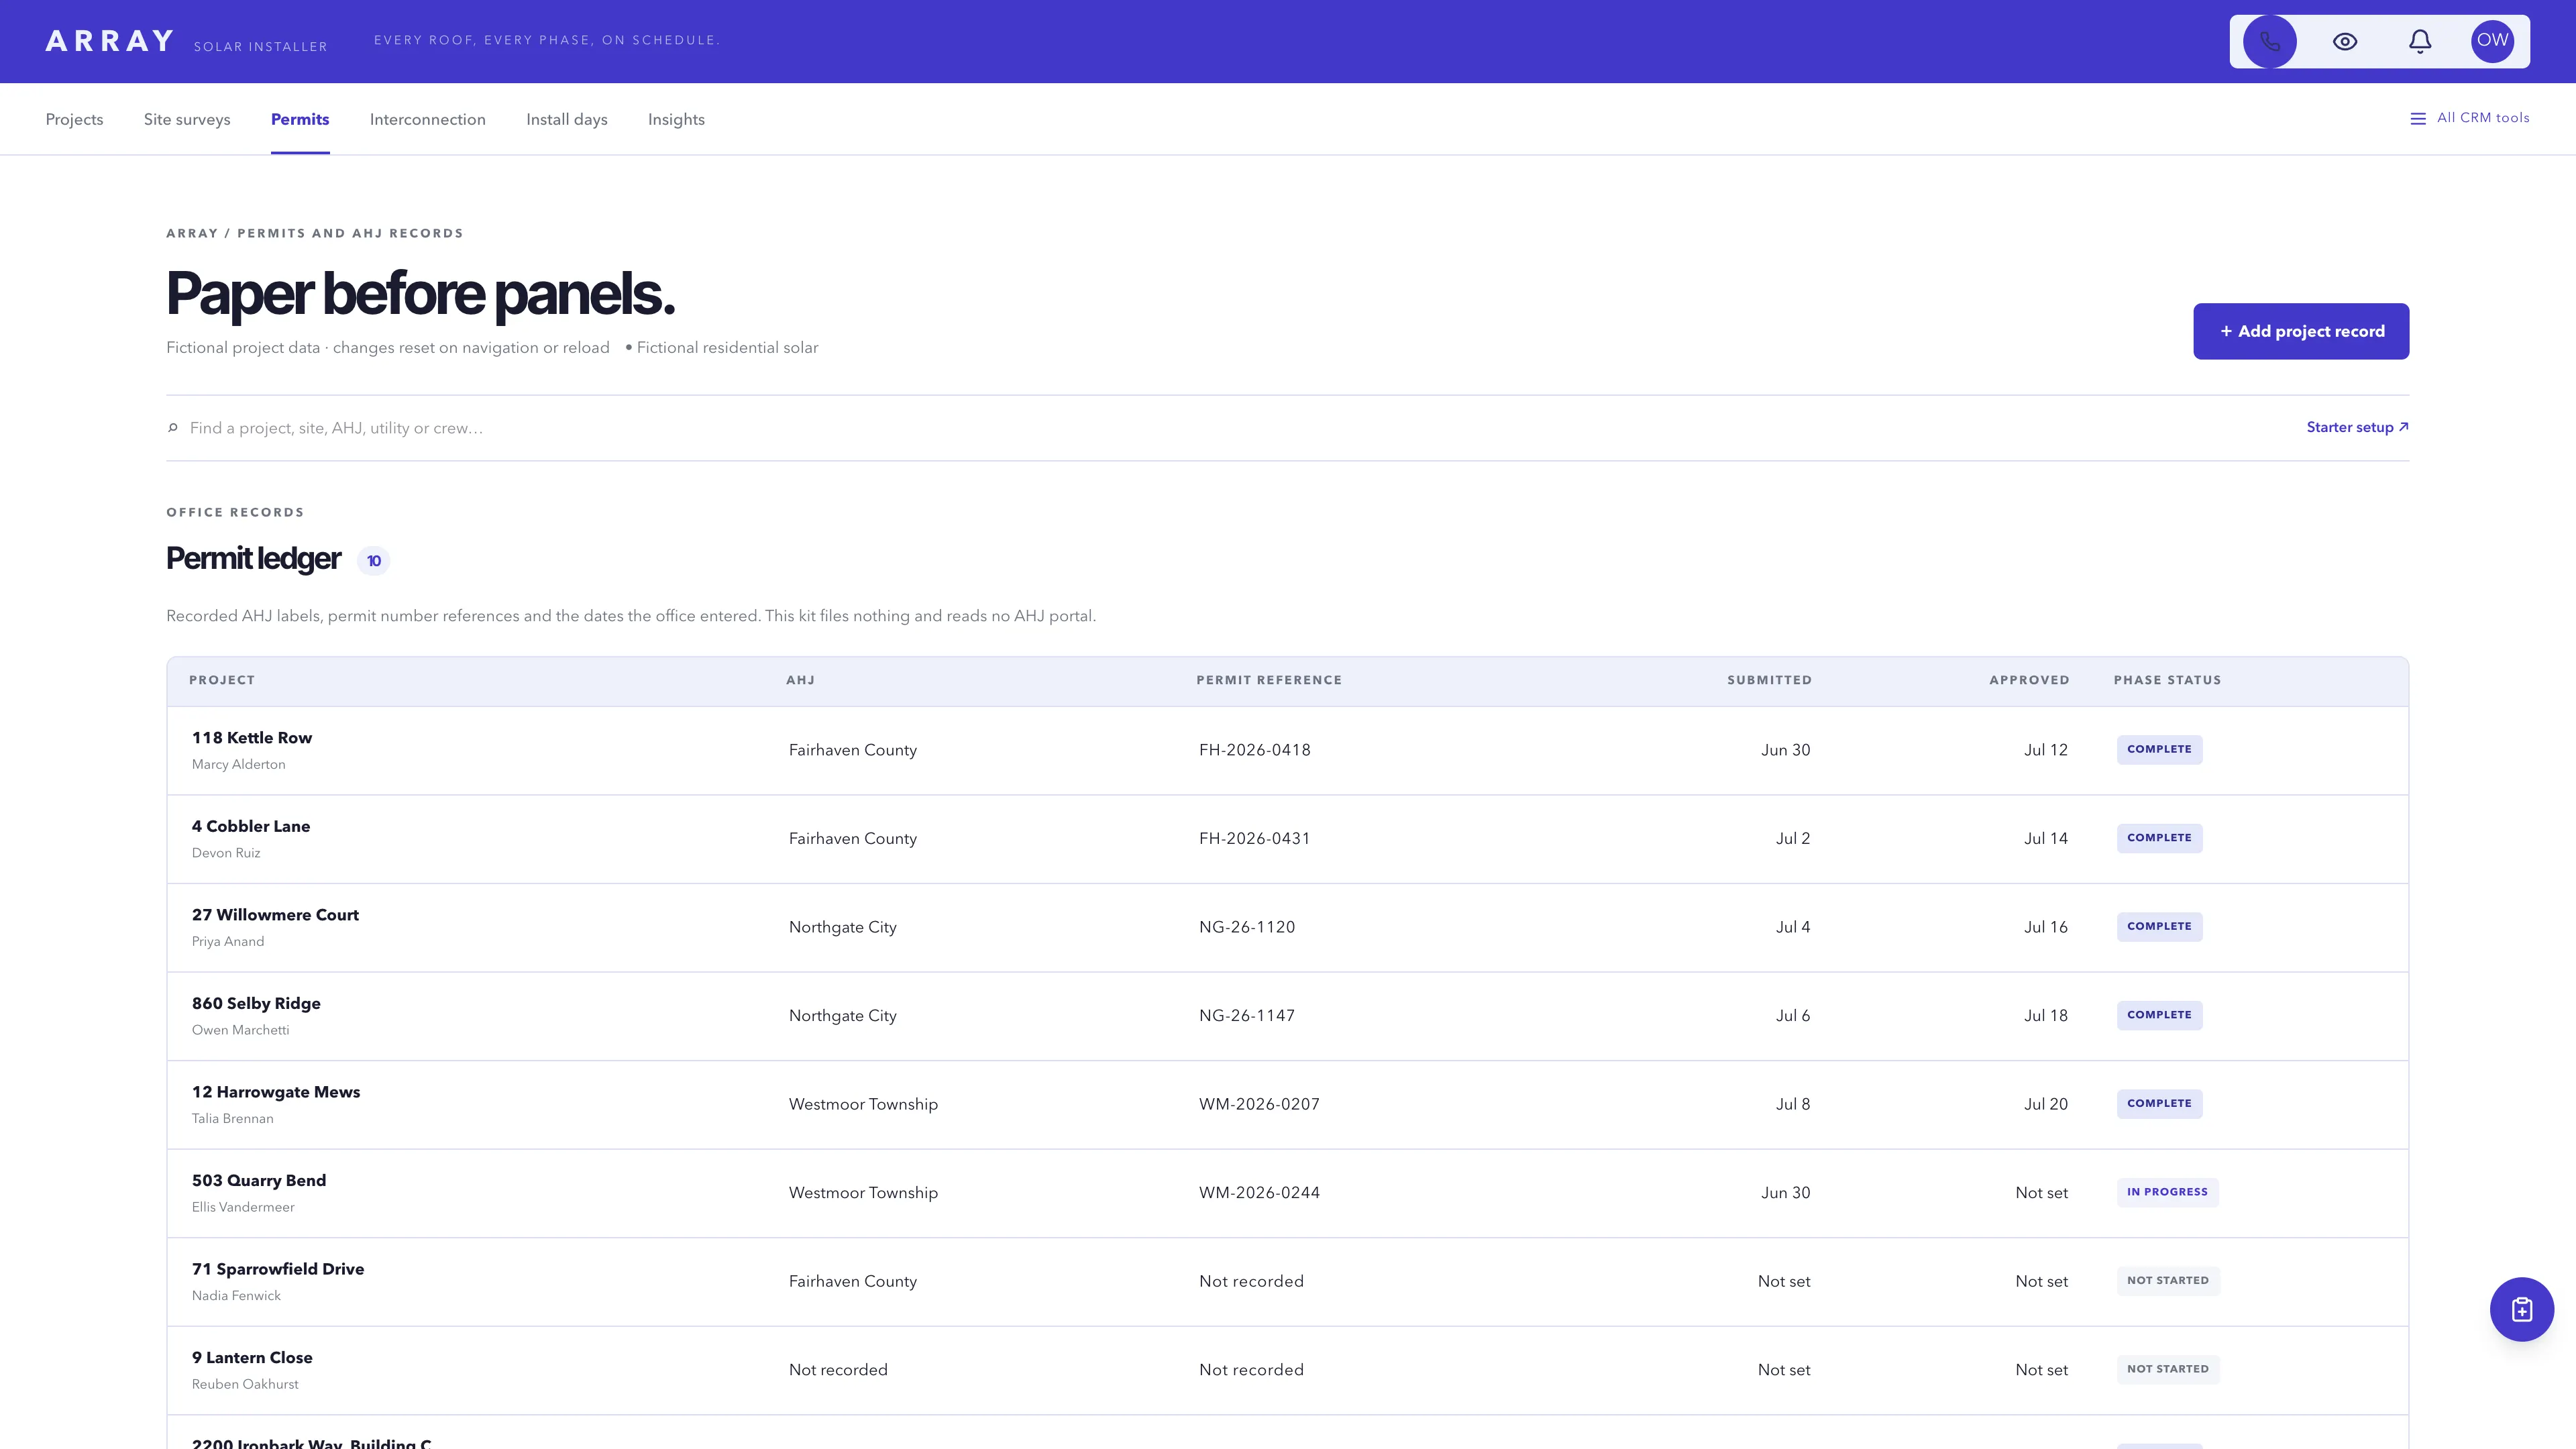Open the 27 Willowmere Court project
Viewport: 2576px width, 1449px height.
pos(275,915)
